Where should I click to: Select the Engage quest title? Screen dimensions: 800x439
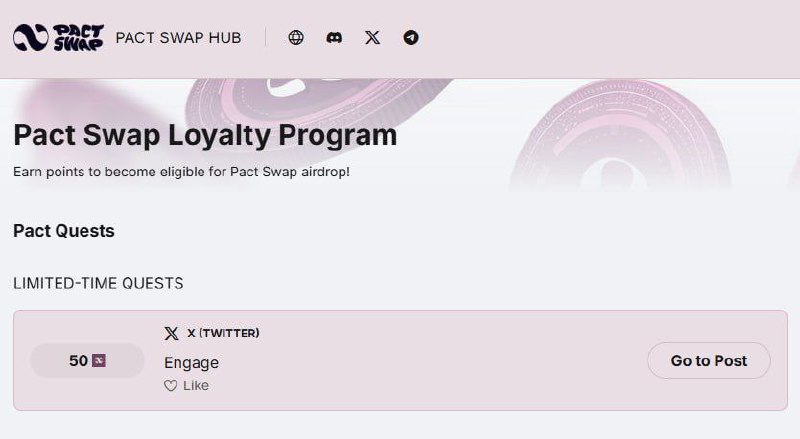click(191, 362)
